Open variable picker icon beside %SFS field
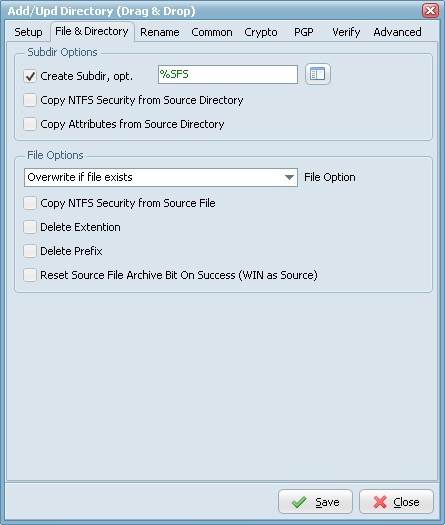The image size is (445, 525). coord(317,74)
